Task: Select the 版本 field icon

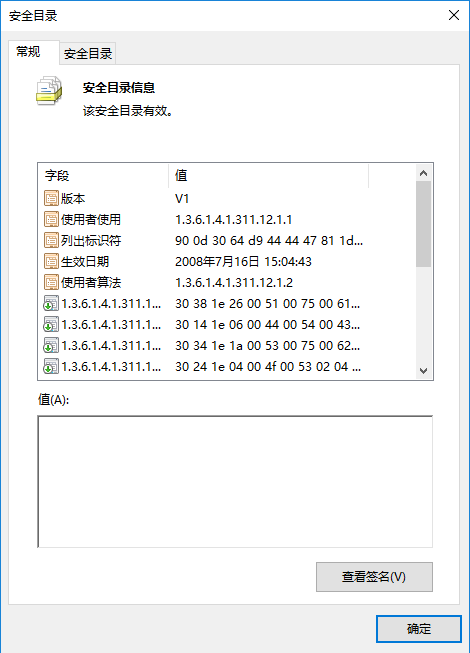Action: pyautogui.click(x=51, y=198)
